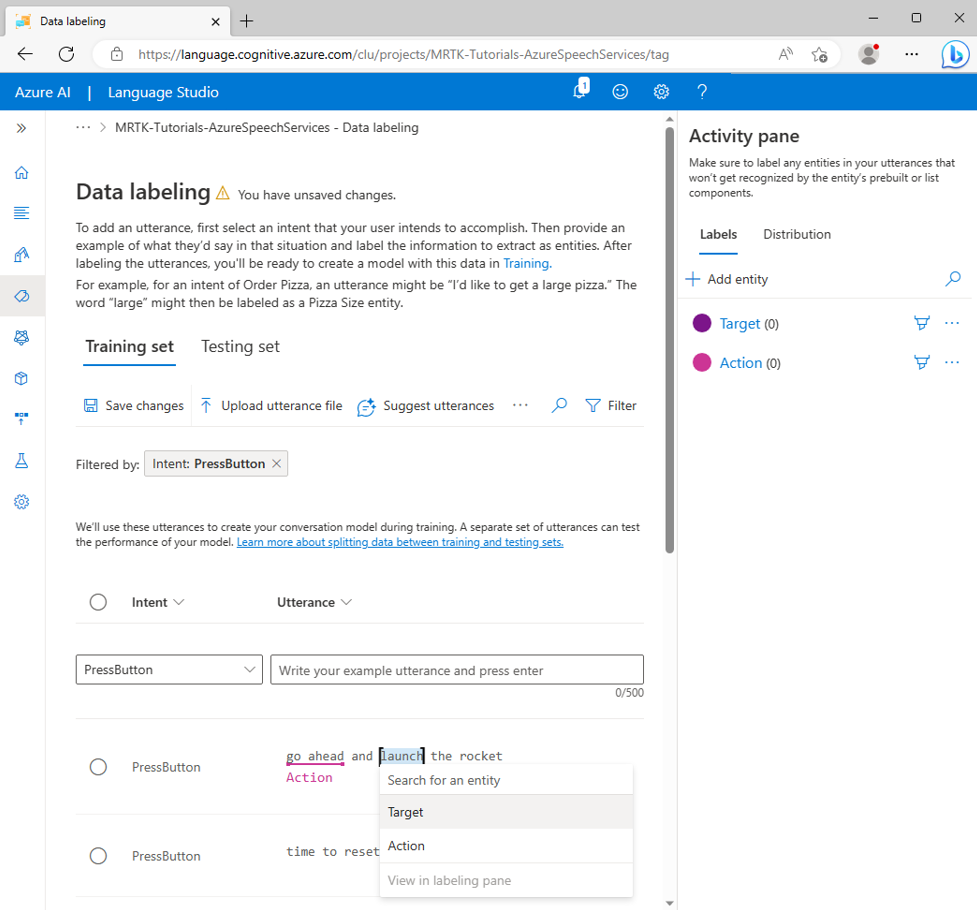Sort by Intent column chevron

[179, 602]
